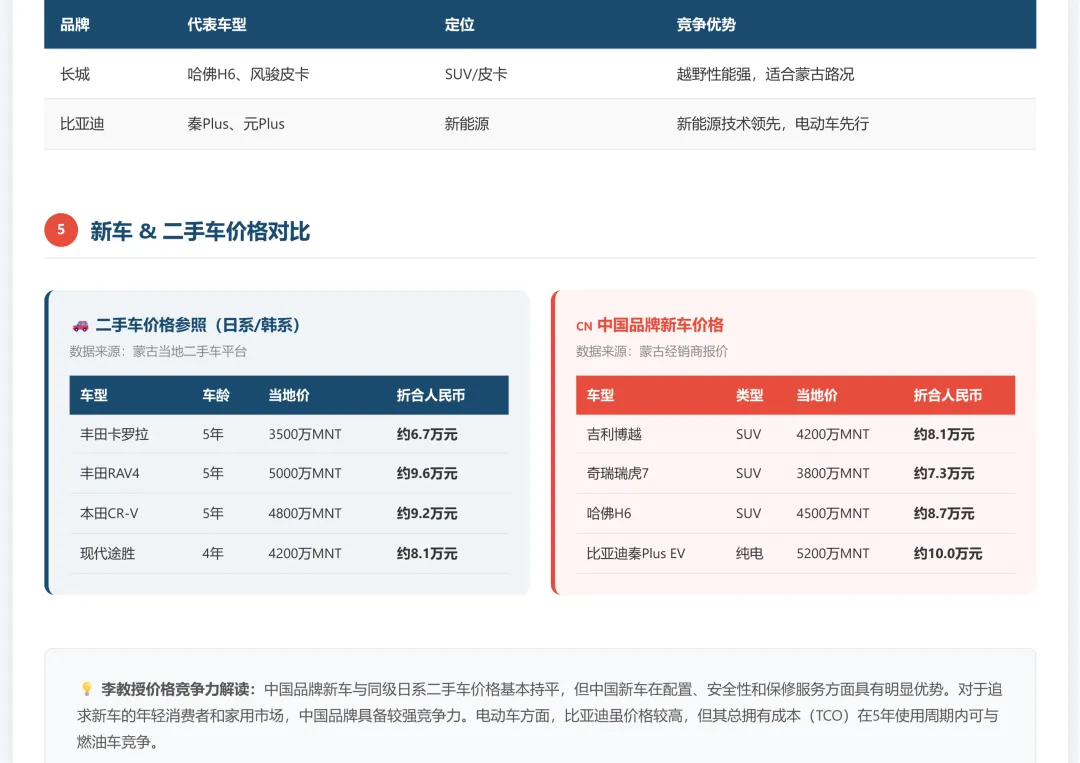Click the 3500万MNT price cell
Screen dimensions: 1080x763
(305, 435)
